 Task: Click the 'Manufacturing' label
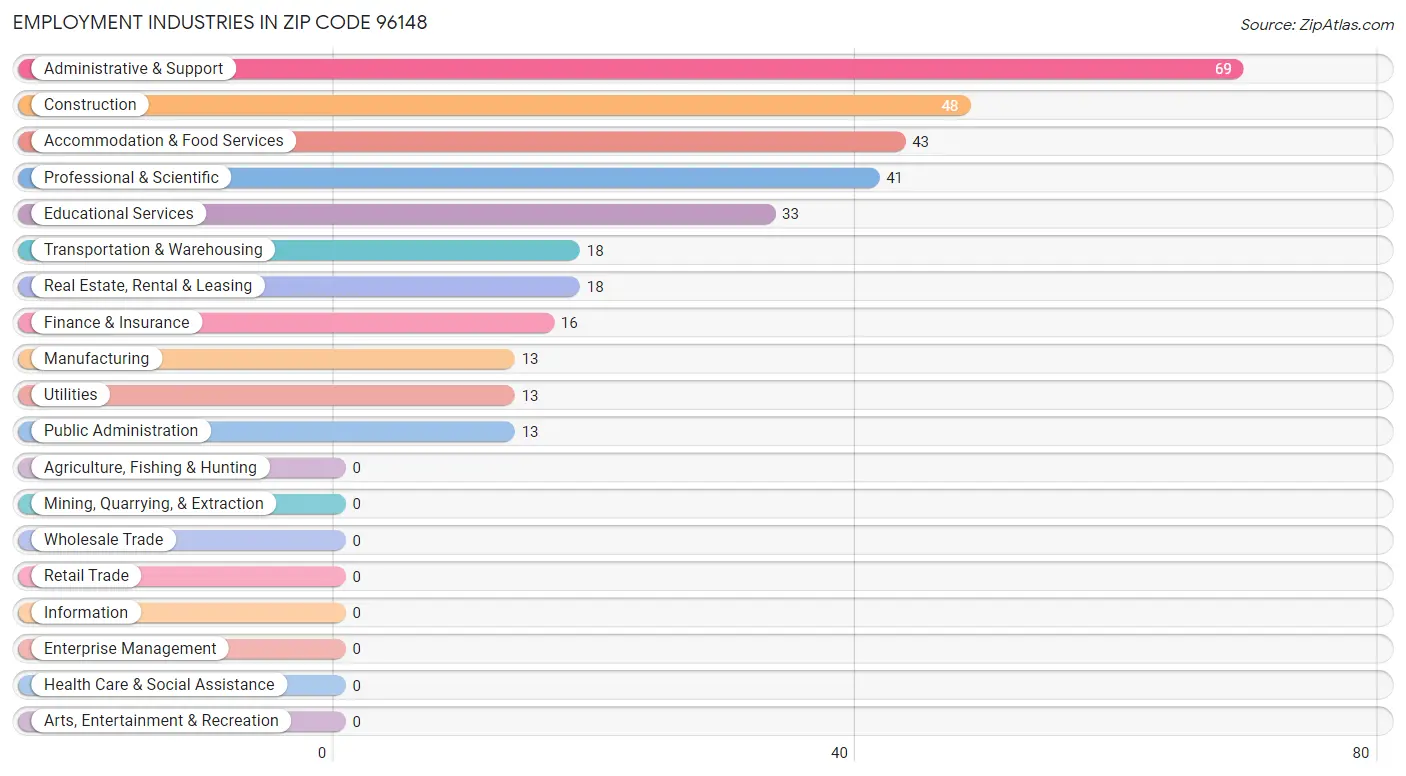click(96, 359)
